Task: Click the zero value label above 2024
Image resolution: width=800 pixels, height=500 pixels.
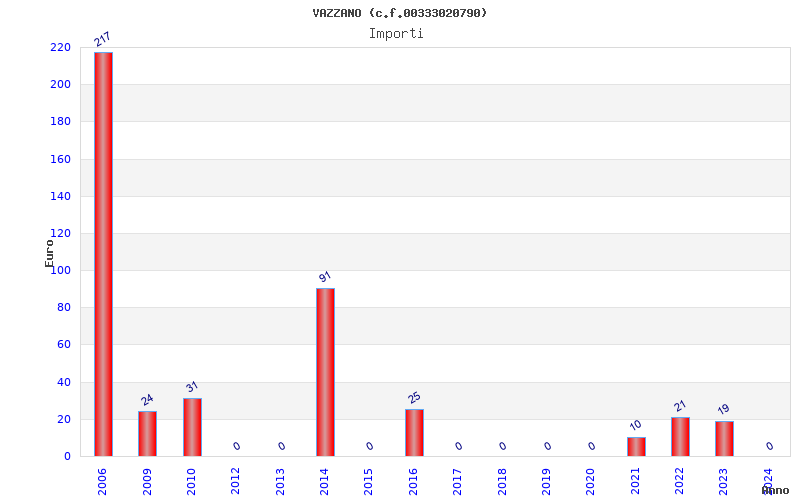Action: coord(769,446)
